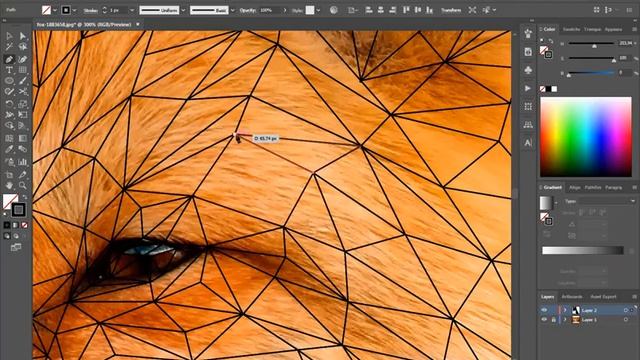Switch to the Swatches panel tab
This screenshot has width=640, height=360.
pos(571,29)
